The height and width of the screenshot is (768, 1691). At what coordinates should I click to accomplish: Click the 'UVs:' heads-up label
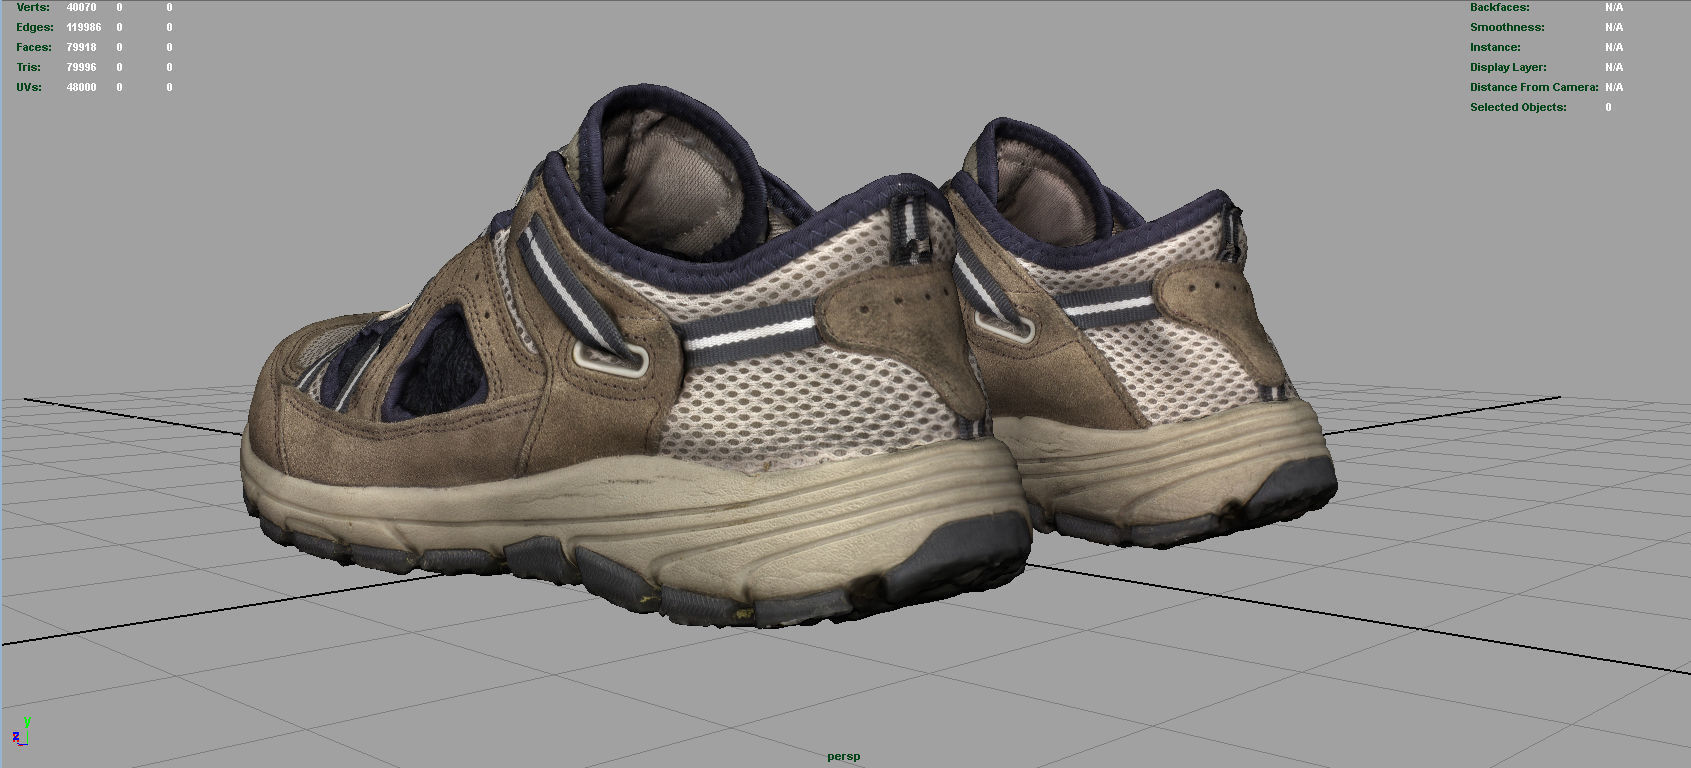(29, 87)
